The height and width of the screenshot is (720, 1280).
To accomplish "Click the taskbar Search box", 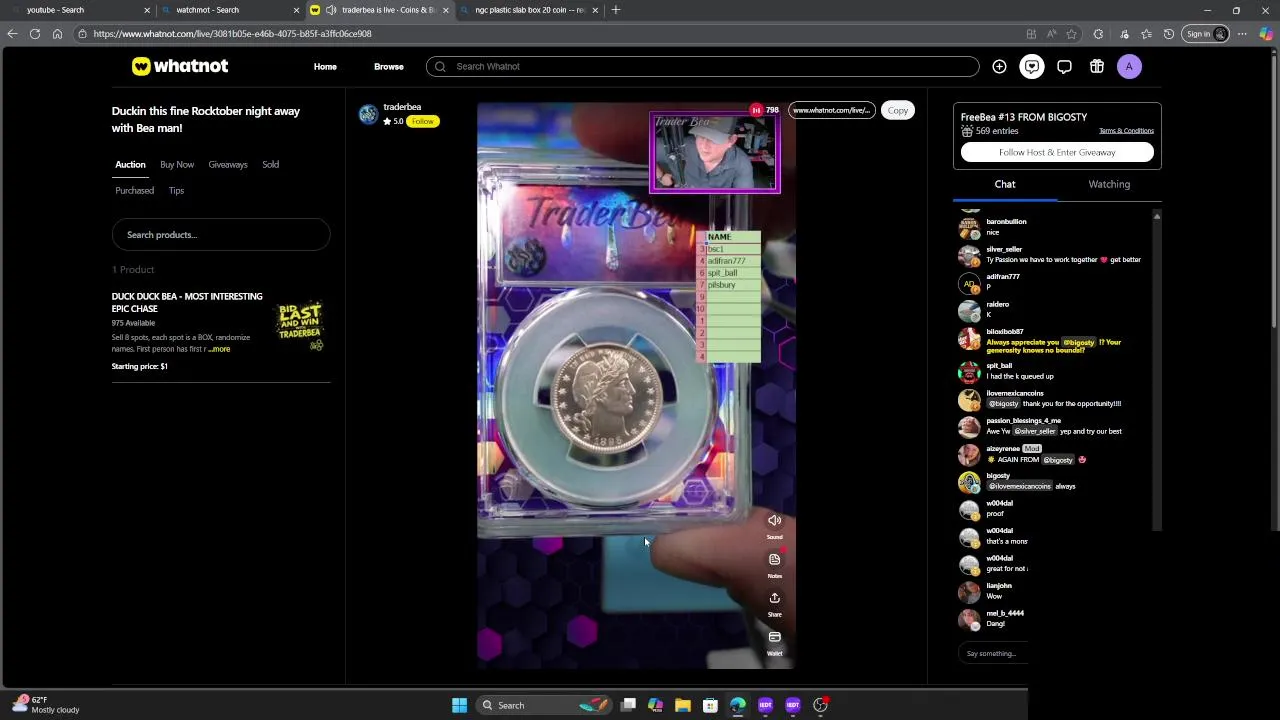I will coord(542,705).
